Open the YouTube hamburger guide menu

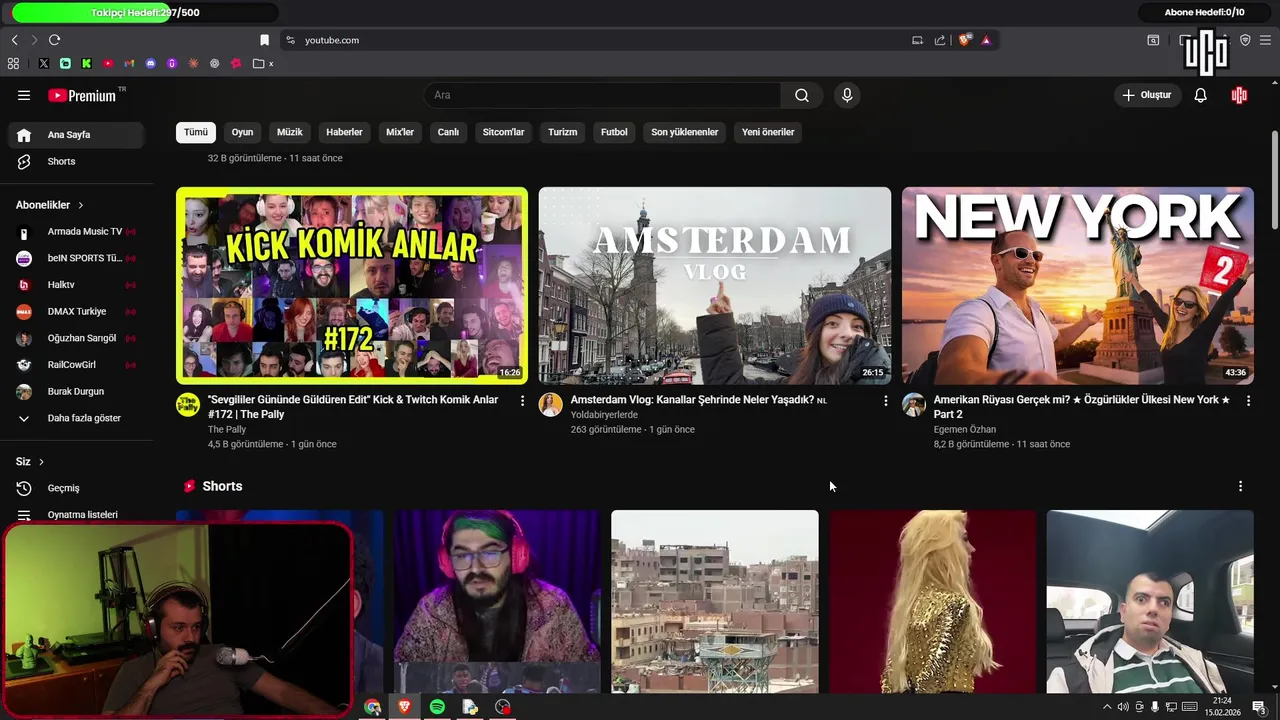tap(24, 95)
